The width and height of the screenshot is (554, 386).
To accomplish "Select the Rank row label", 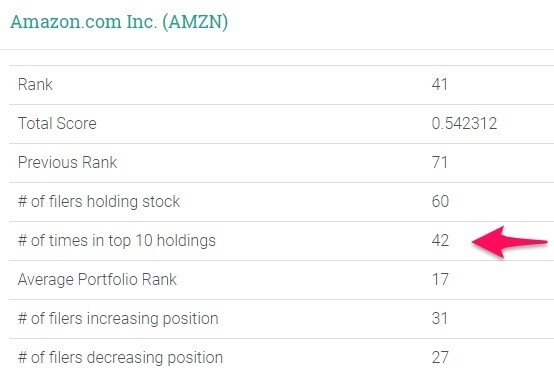I will (35, 84).
